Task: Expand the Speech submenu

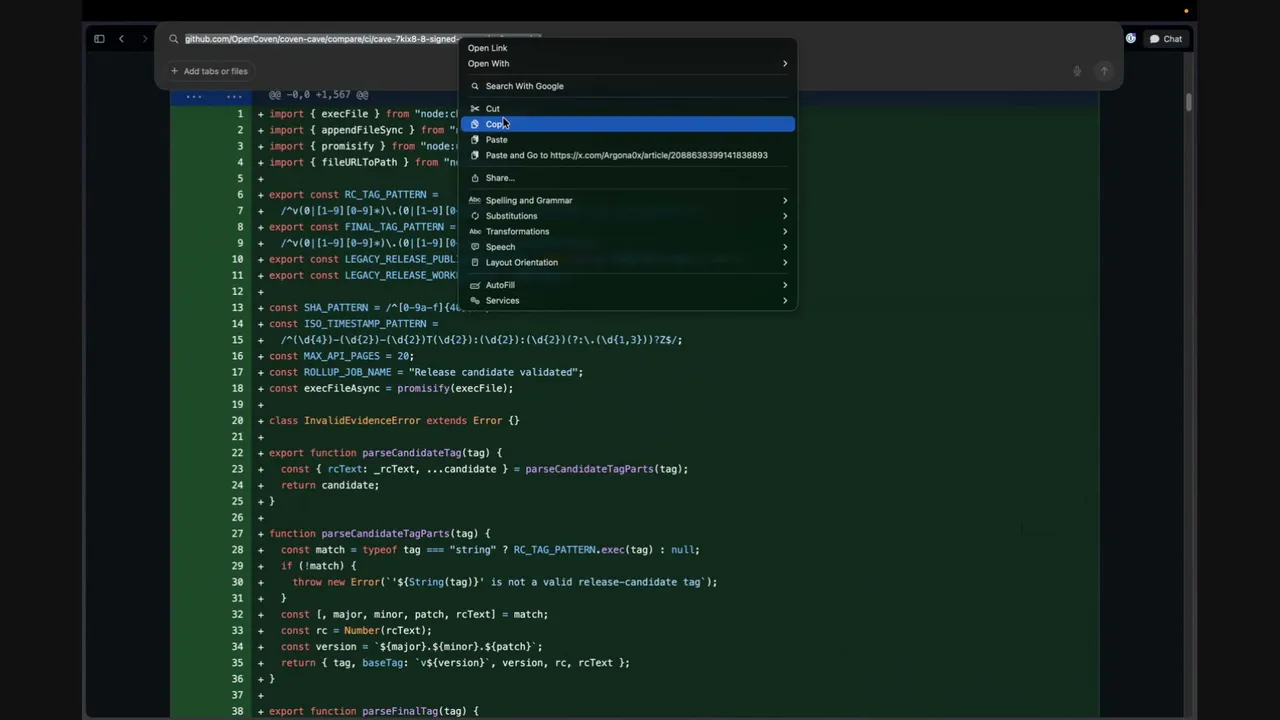Action: [x=628, y=247]
